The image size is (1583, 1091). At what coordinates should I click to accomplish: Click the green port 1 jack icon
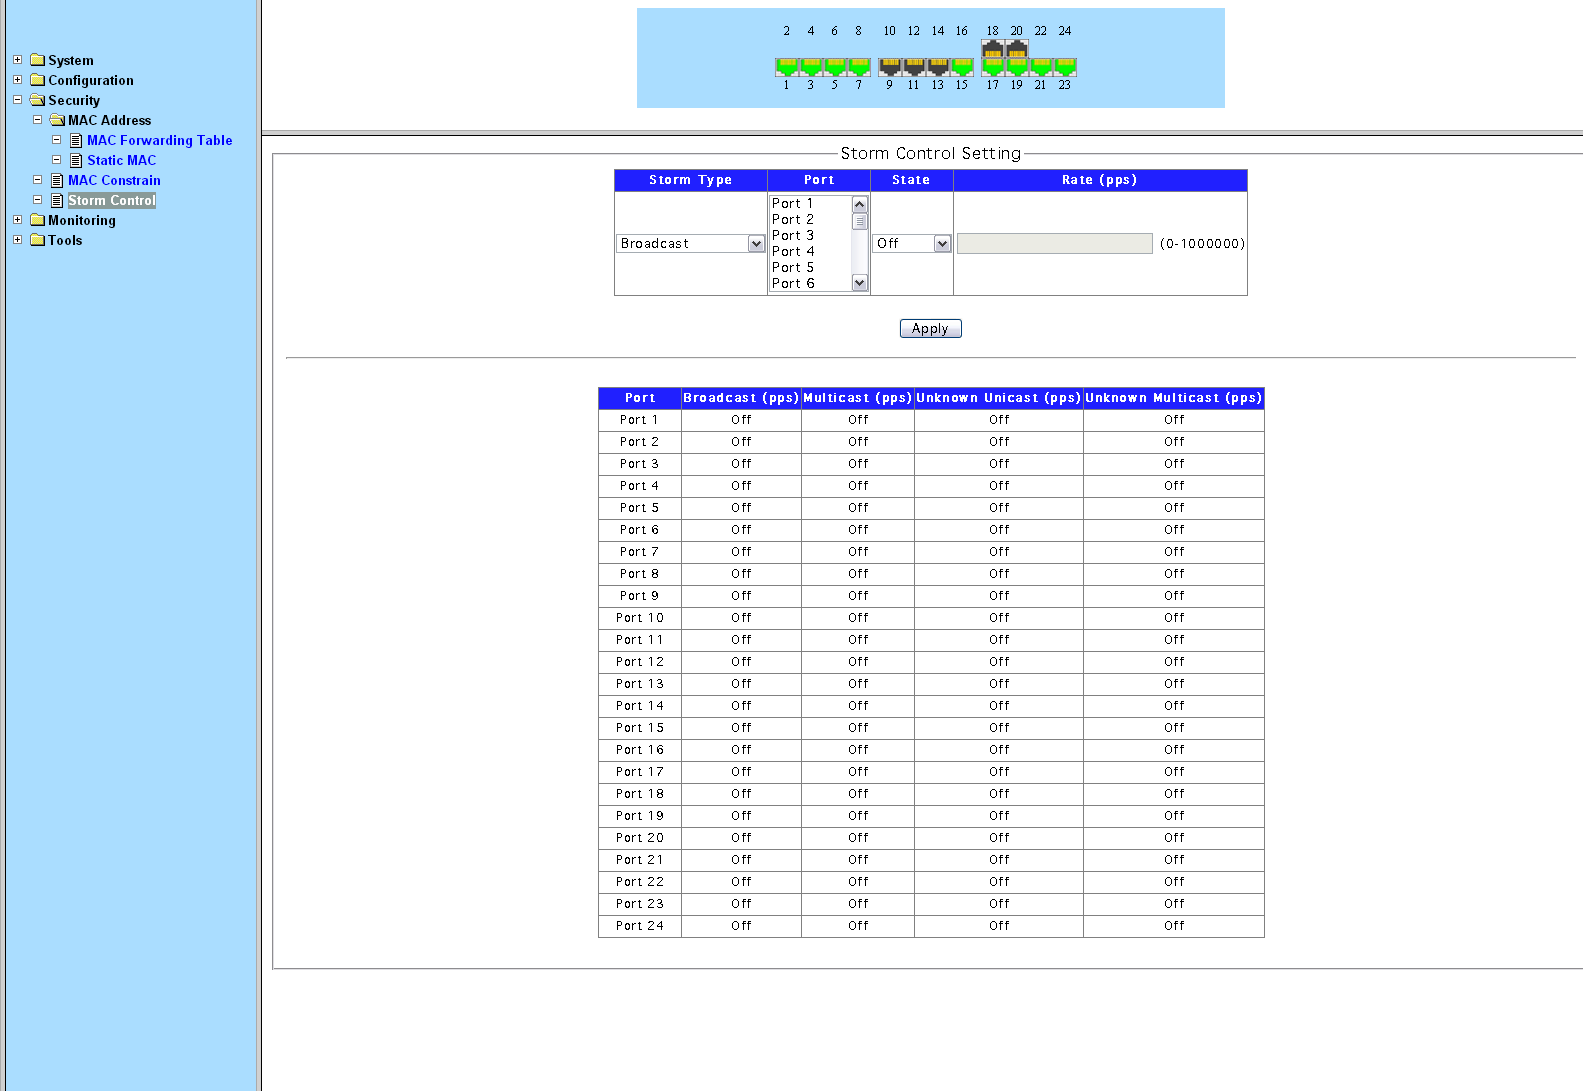coord(787,67)
